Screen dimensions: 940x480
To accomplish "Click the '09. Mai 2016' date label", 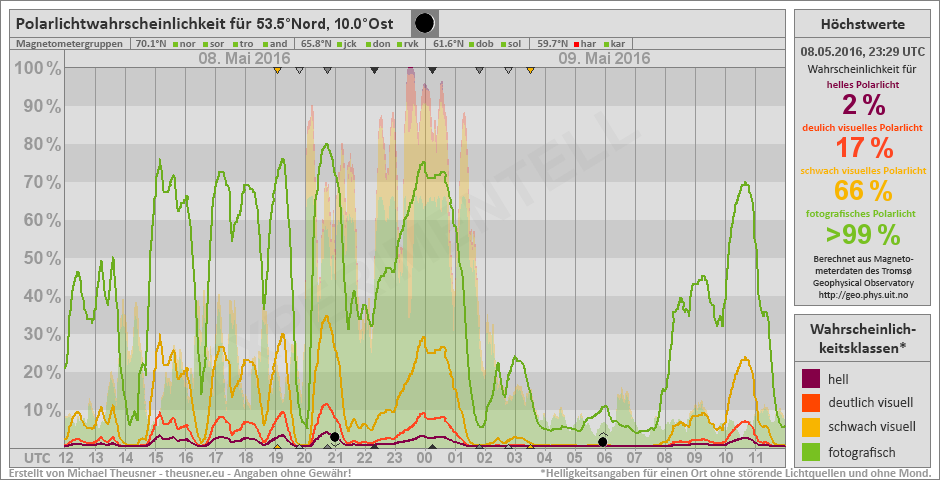I will 603,59.
